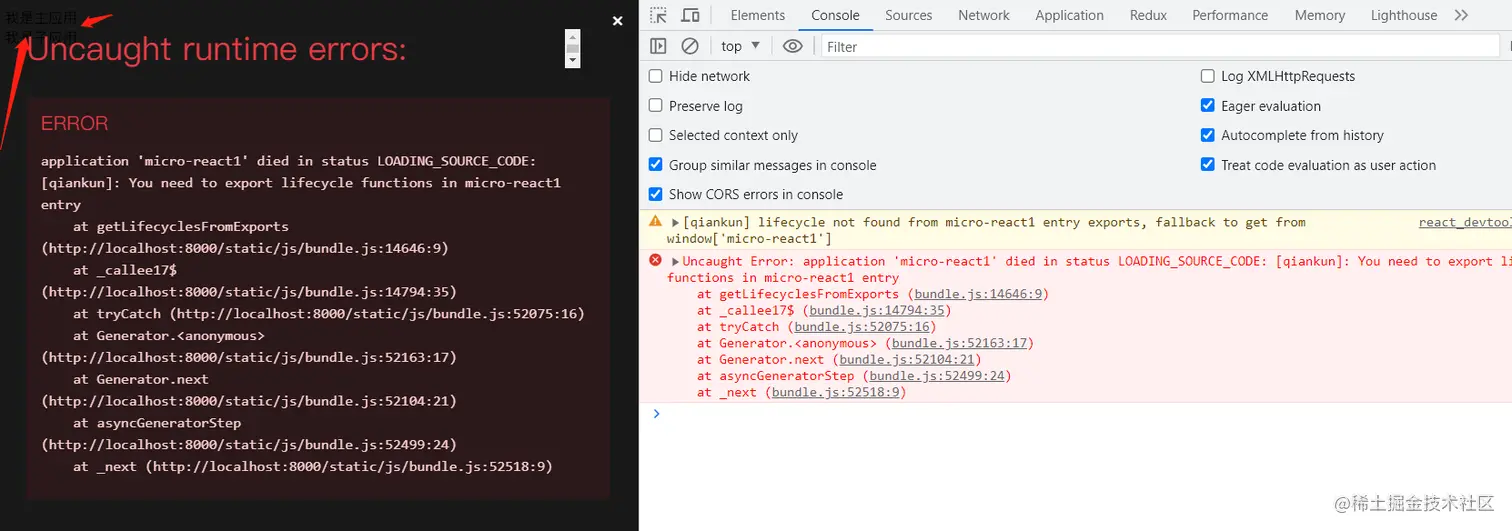1512x531 pixels.
Task: Switch to the Elements tab
Action: 757,15
